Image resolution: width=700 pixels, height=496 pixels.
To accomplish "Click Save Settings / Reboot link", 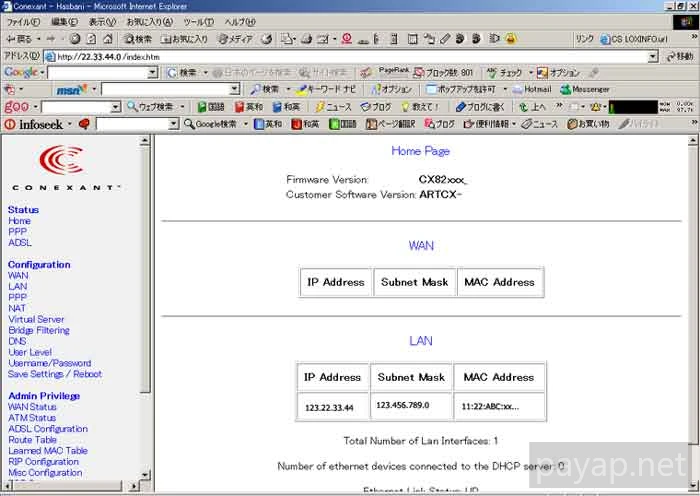I will (55, 374).
